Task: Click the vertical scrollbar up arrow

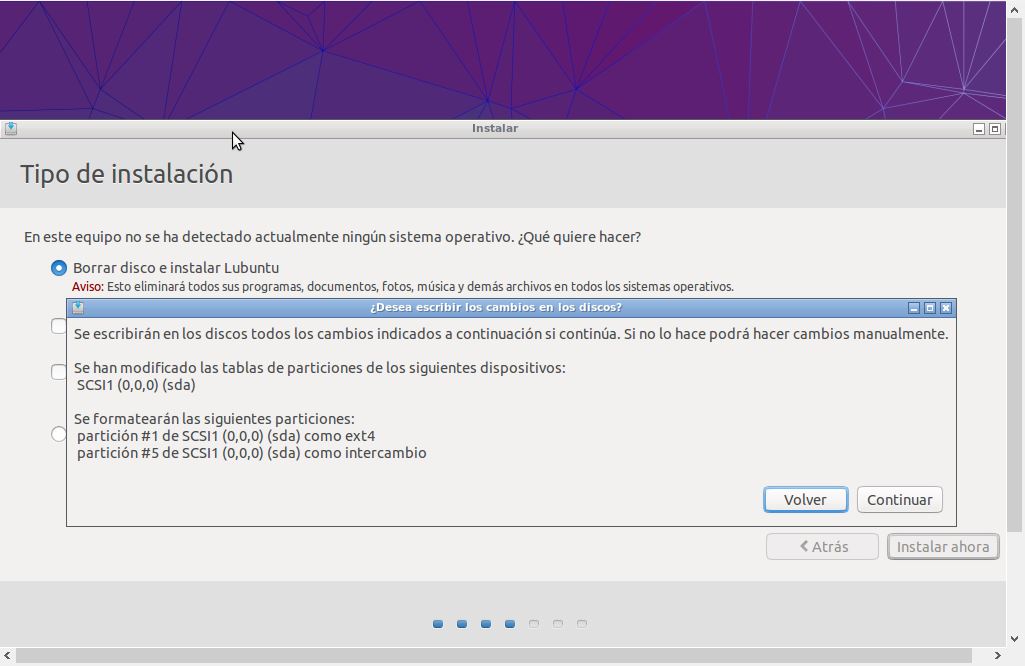Action: (x=1015, y=8)
